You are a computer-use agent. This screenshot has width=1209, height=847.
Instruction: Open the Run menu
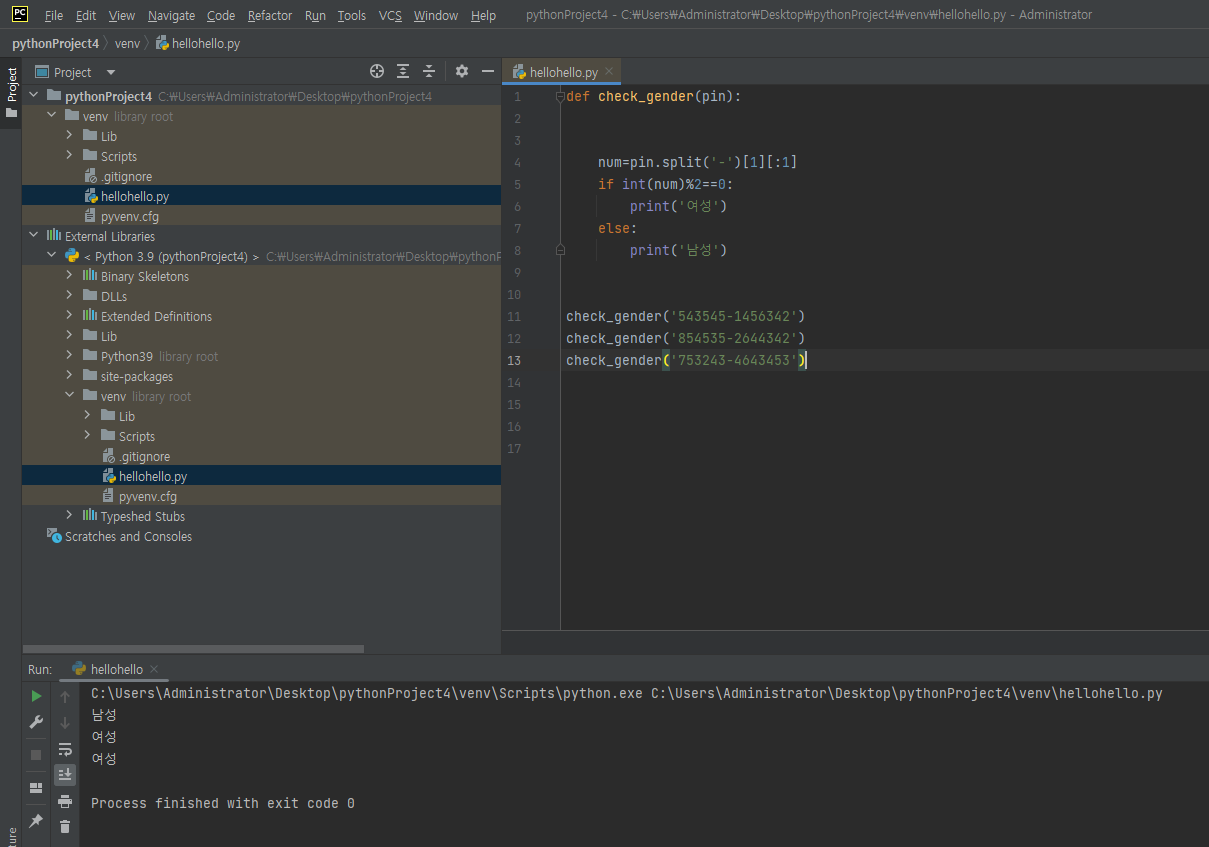click(x=315, y=15)
